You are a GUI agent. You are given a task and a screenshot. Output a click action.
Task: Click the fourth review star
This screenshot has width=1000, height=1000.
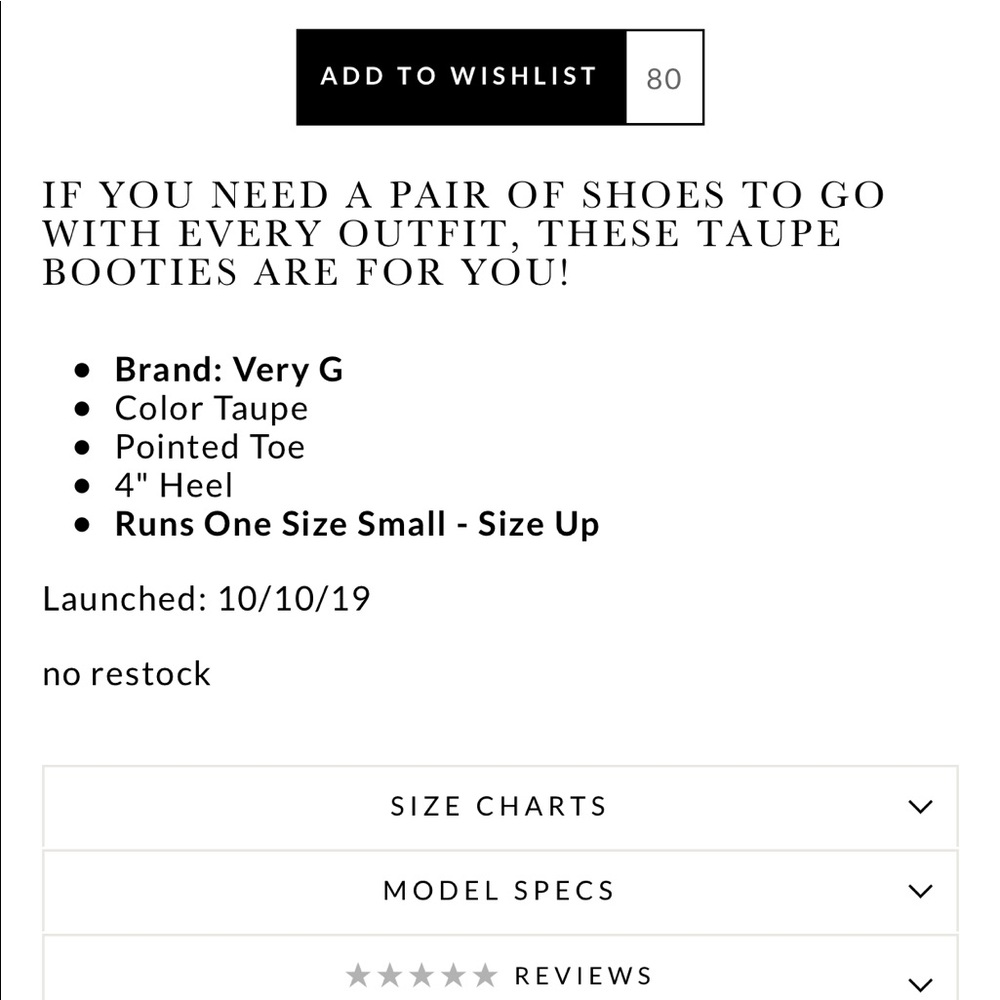coord(453,975)
